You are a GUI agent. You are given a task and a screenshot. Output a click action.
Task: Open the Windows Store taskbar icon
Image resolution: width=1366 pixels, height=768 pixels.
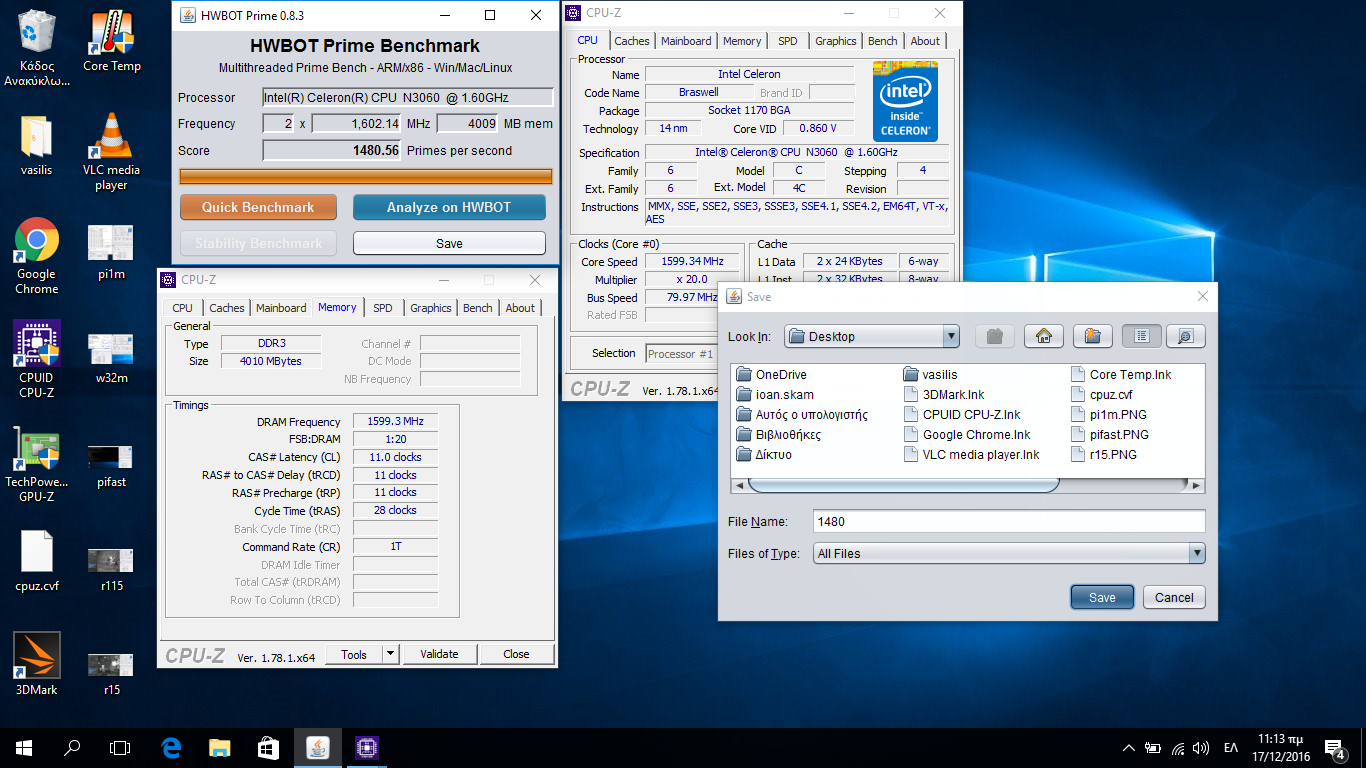coord(268,747)
